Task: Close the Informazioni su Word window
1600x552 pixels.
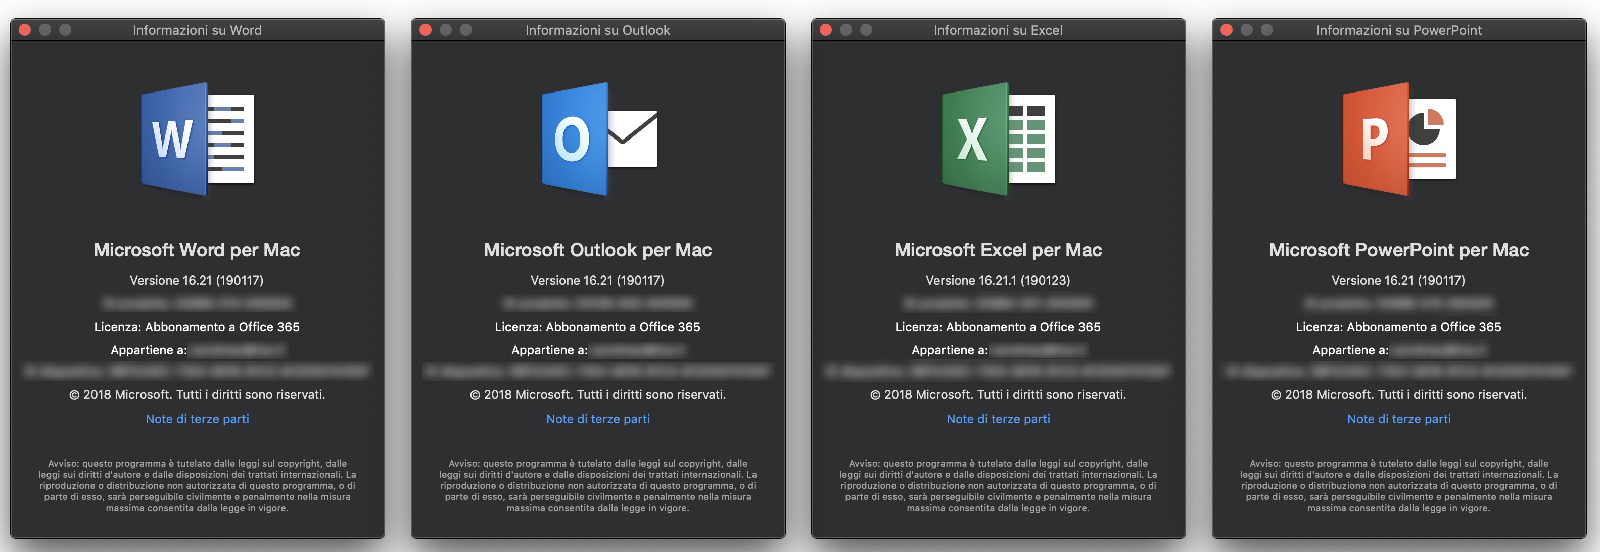Action: pyautogui.click(x=25, y=30)
